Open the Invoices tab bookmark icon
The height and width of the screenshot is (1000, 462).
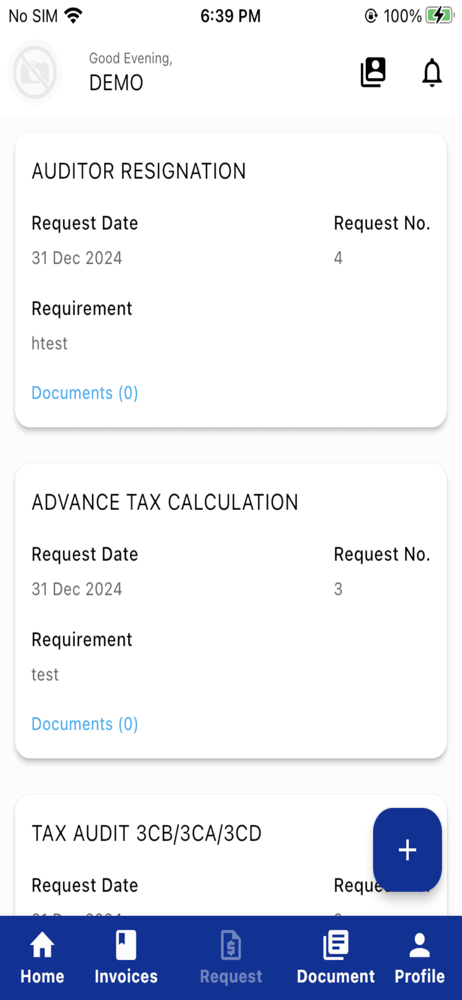click(x=126, y=945)
